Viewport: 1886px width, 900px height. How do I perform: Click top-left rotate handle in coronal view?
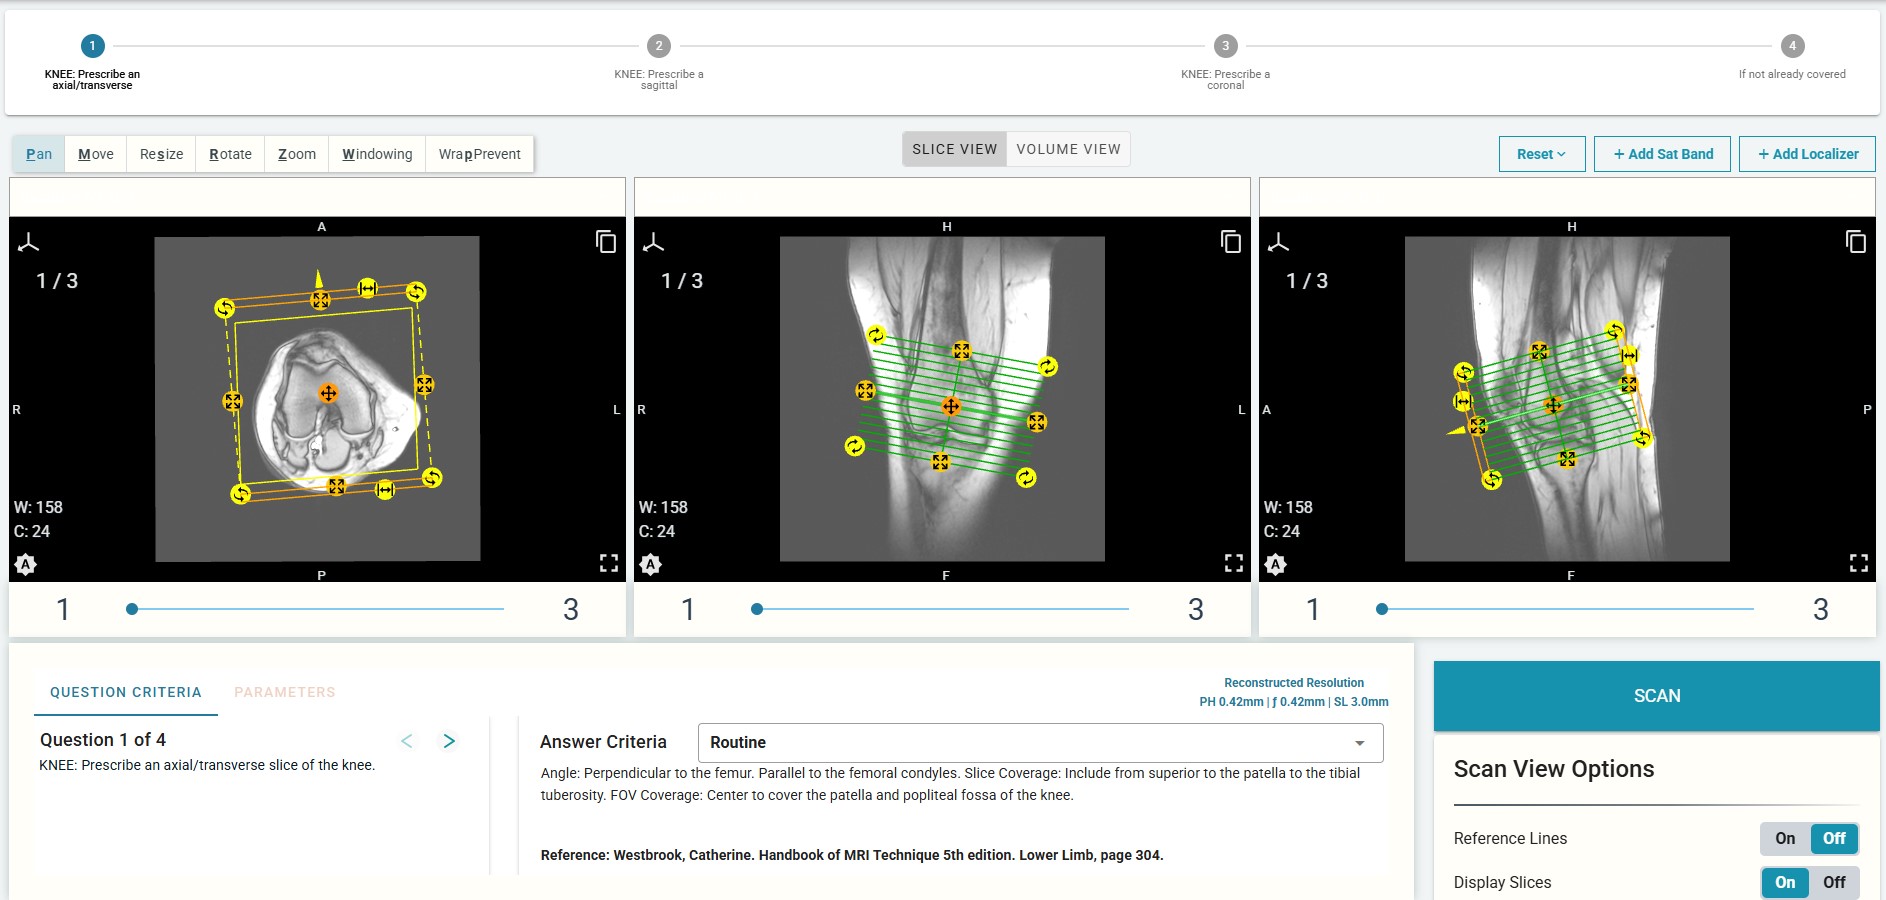point(876,335)
